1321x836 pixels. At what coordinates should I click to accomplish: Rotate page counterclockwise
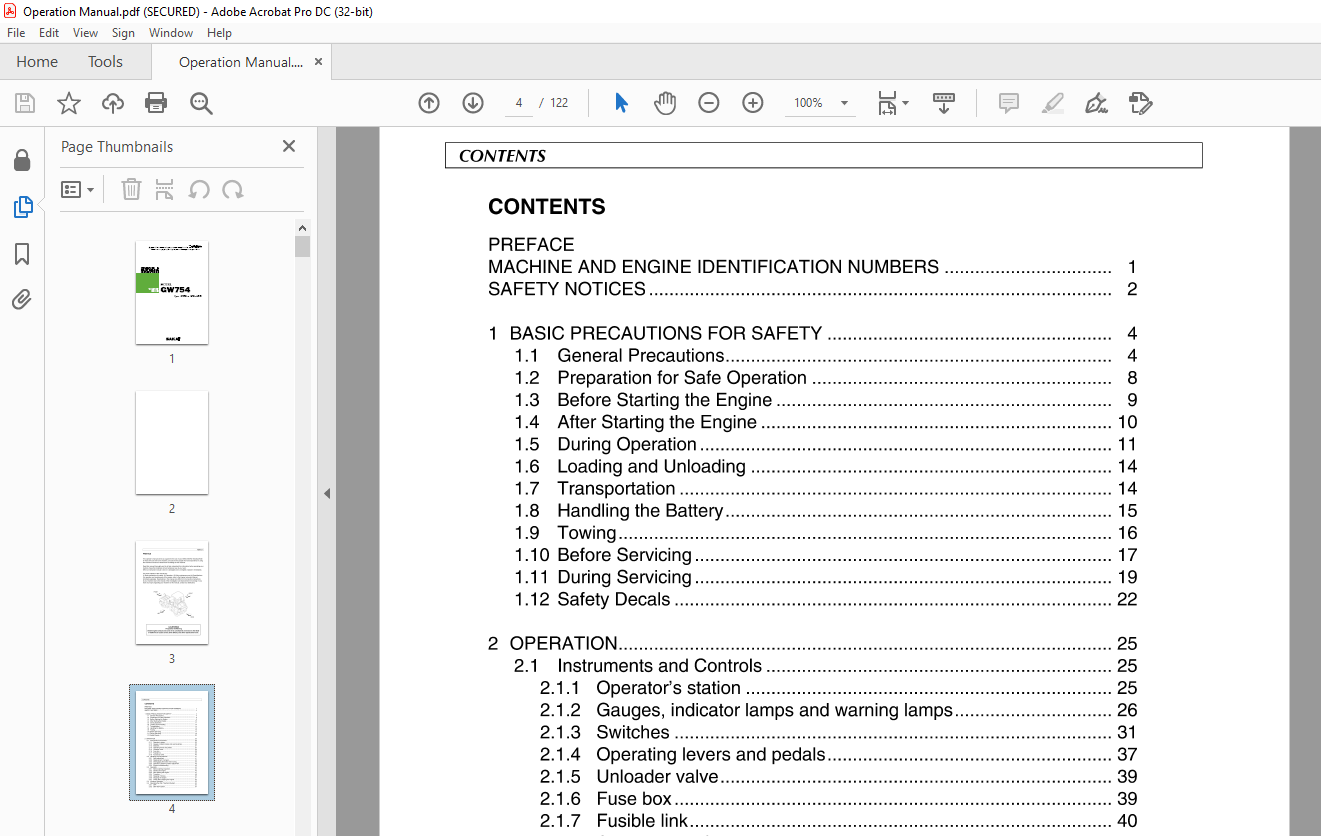(199, 189)
